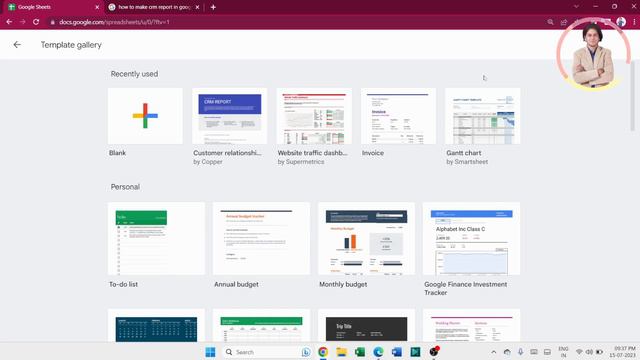Open the dark travel planner template thumbnail

coord(366,325)
